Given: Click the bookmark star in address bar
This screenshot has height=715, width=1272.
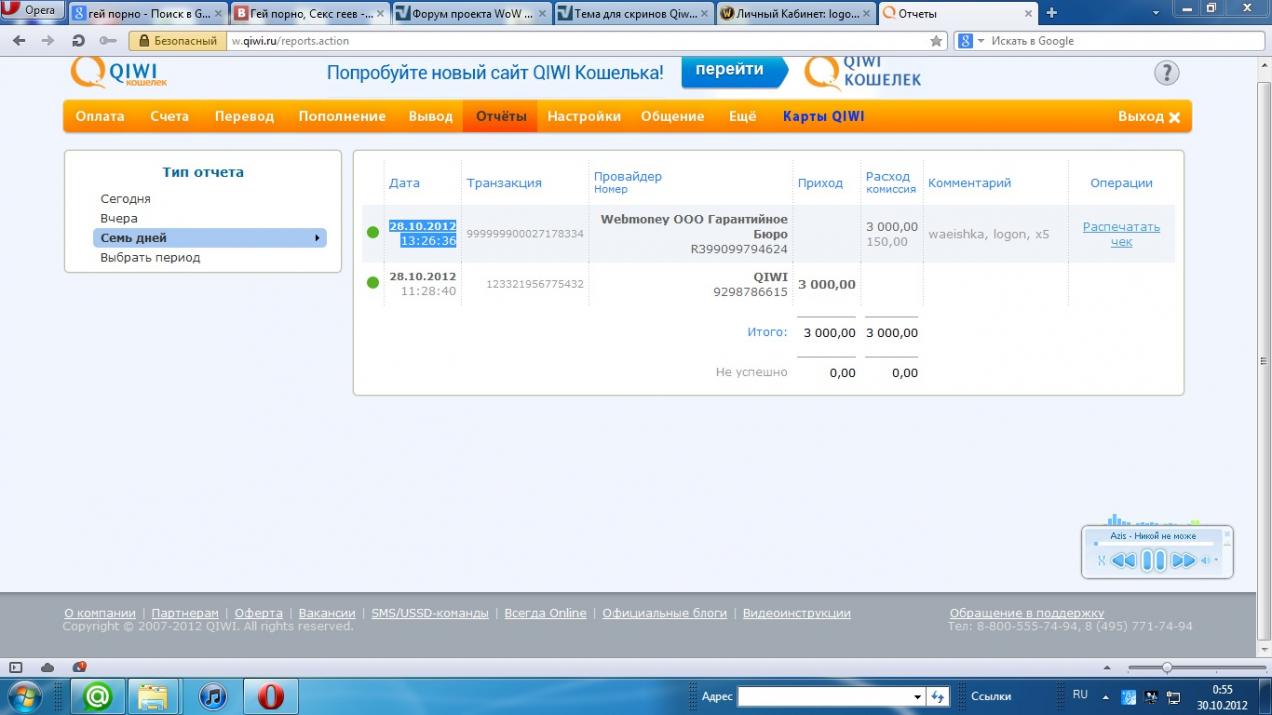Looking at the screenshot, I should pos(936,41).
